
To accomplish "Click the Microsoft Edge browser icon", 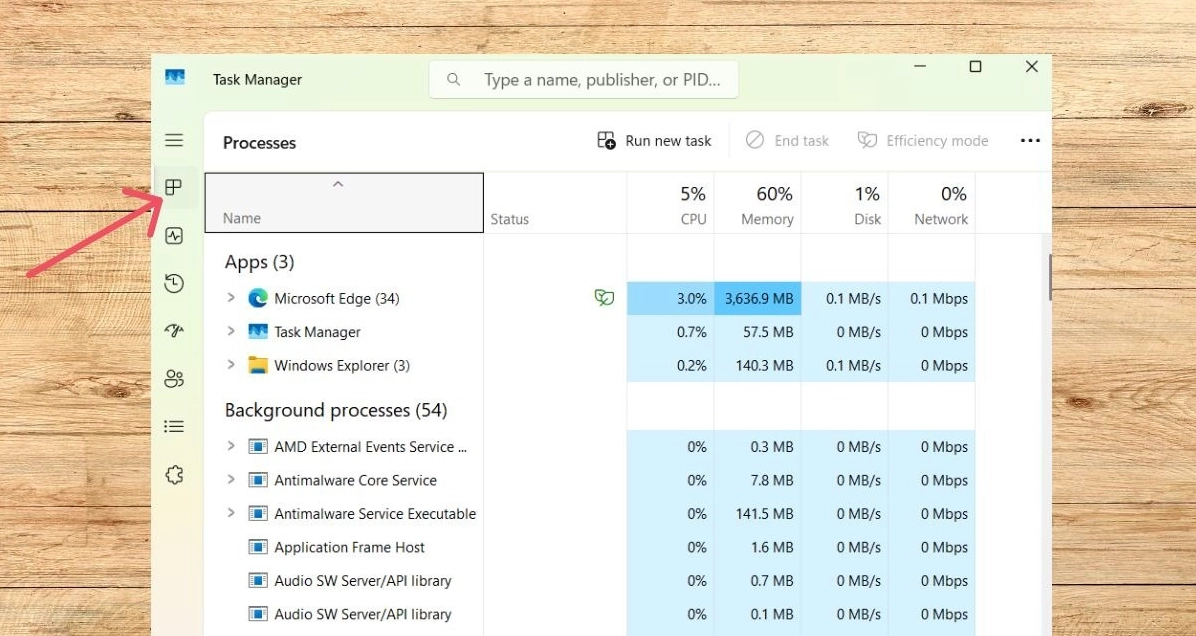I will [x=258, y=298].
